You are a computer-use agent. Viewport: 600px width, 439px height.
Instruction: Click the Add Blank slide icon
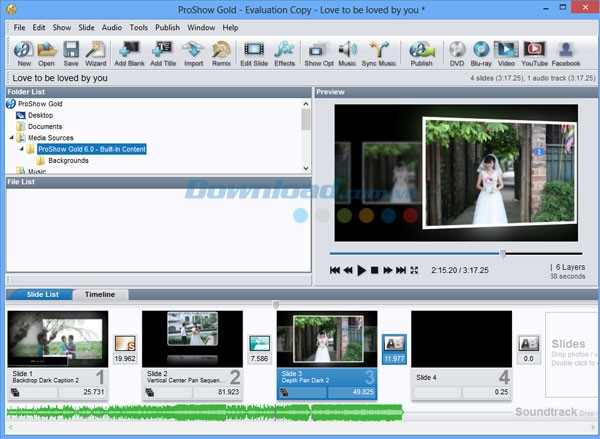tap(129, 53)
